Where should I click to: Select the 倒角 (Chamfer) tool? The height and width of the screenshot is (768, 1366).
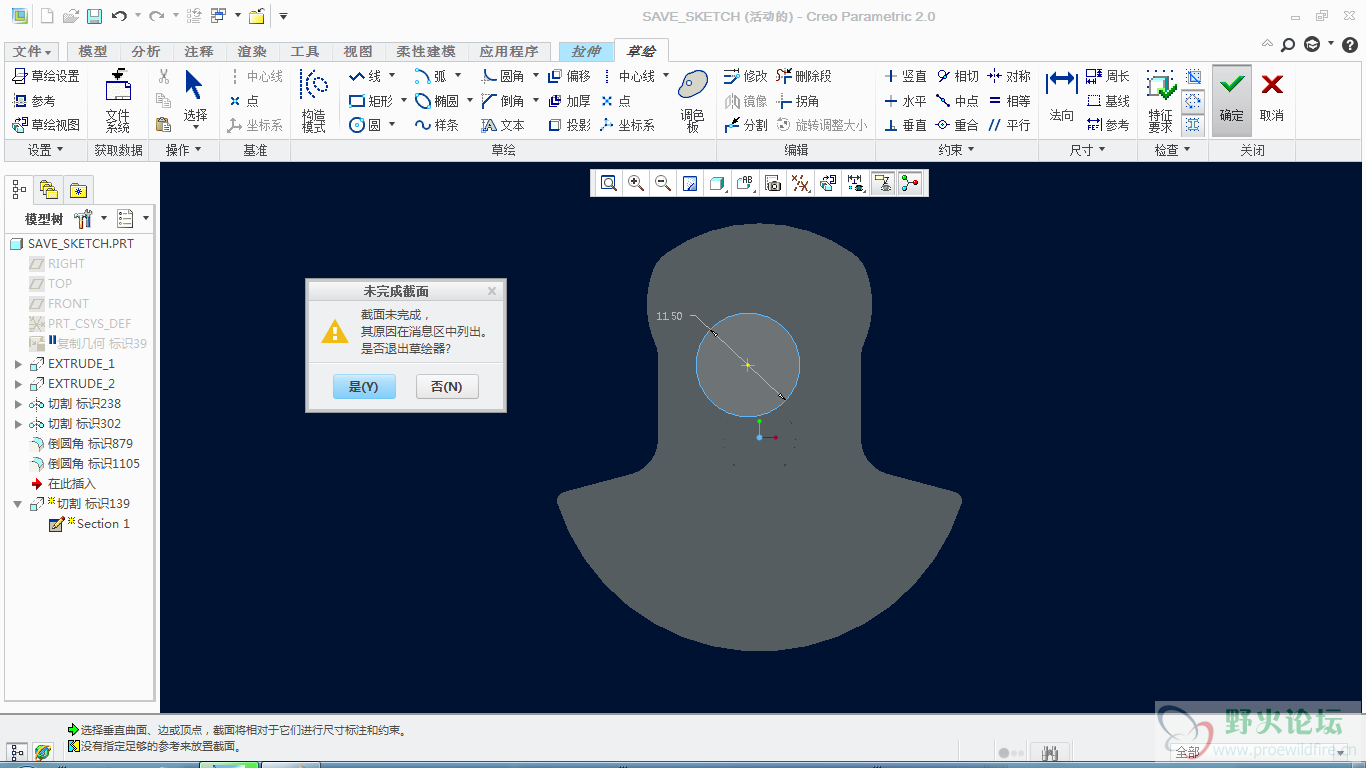(503, 101)
